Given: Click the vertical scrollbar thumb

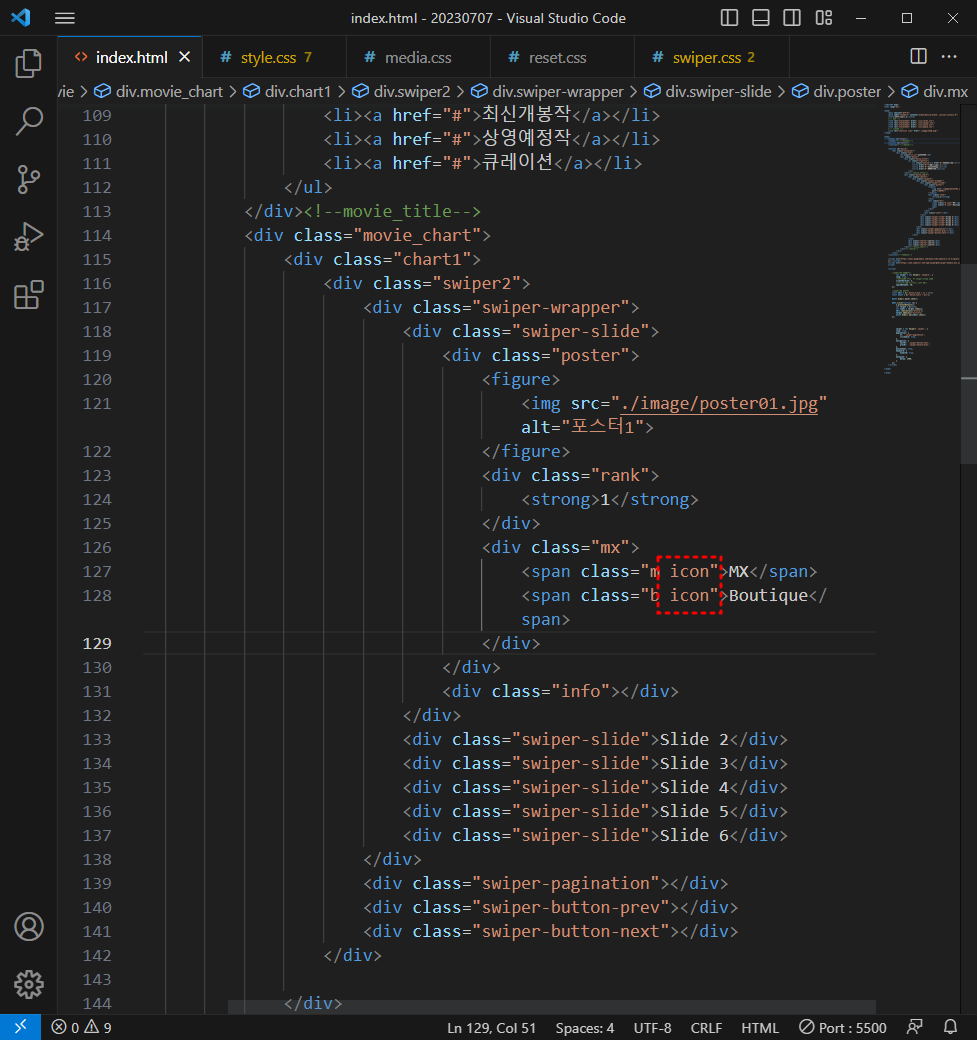Looking at the screenshot, I should tap(969, 363).
